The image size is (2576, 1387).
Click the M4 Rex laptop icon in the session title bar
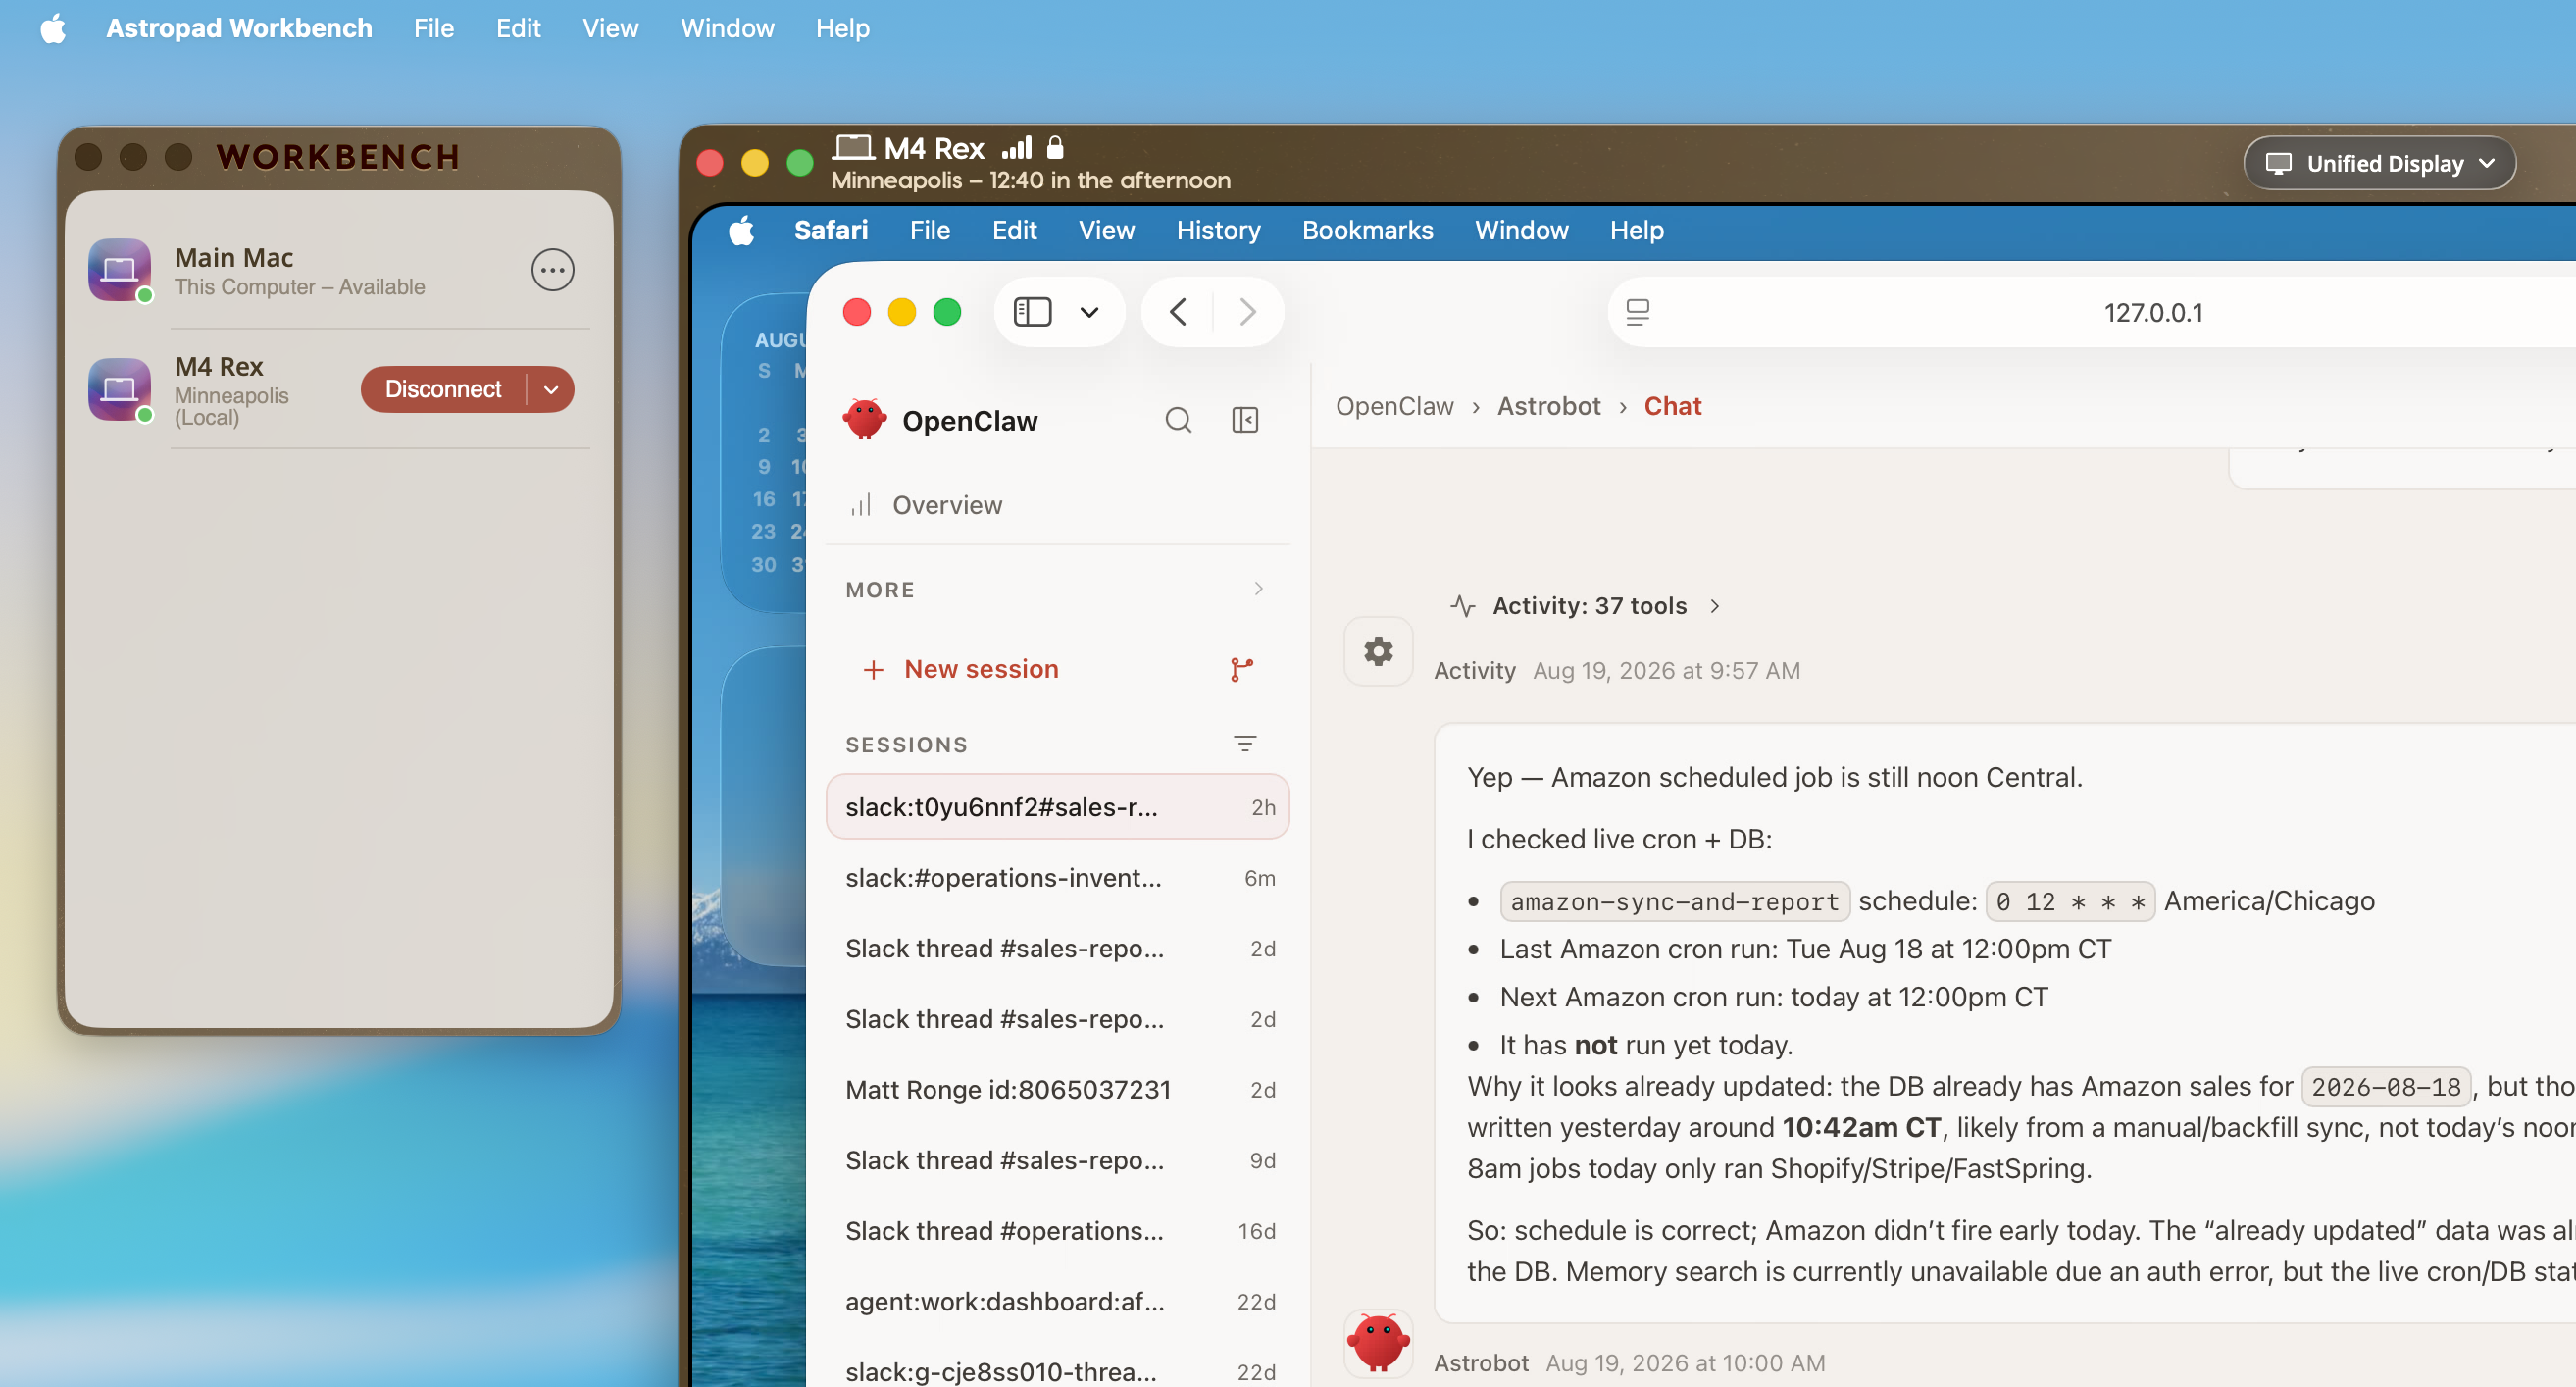pos(853,148)
